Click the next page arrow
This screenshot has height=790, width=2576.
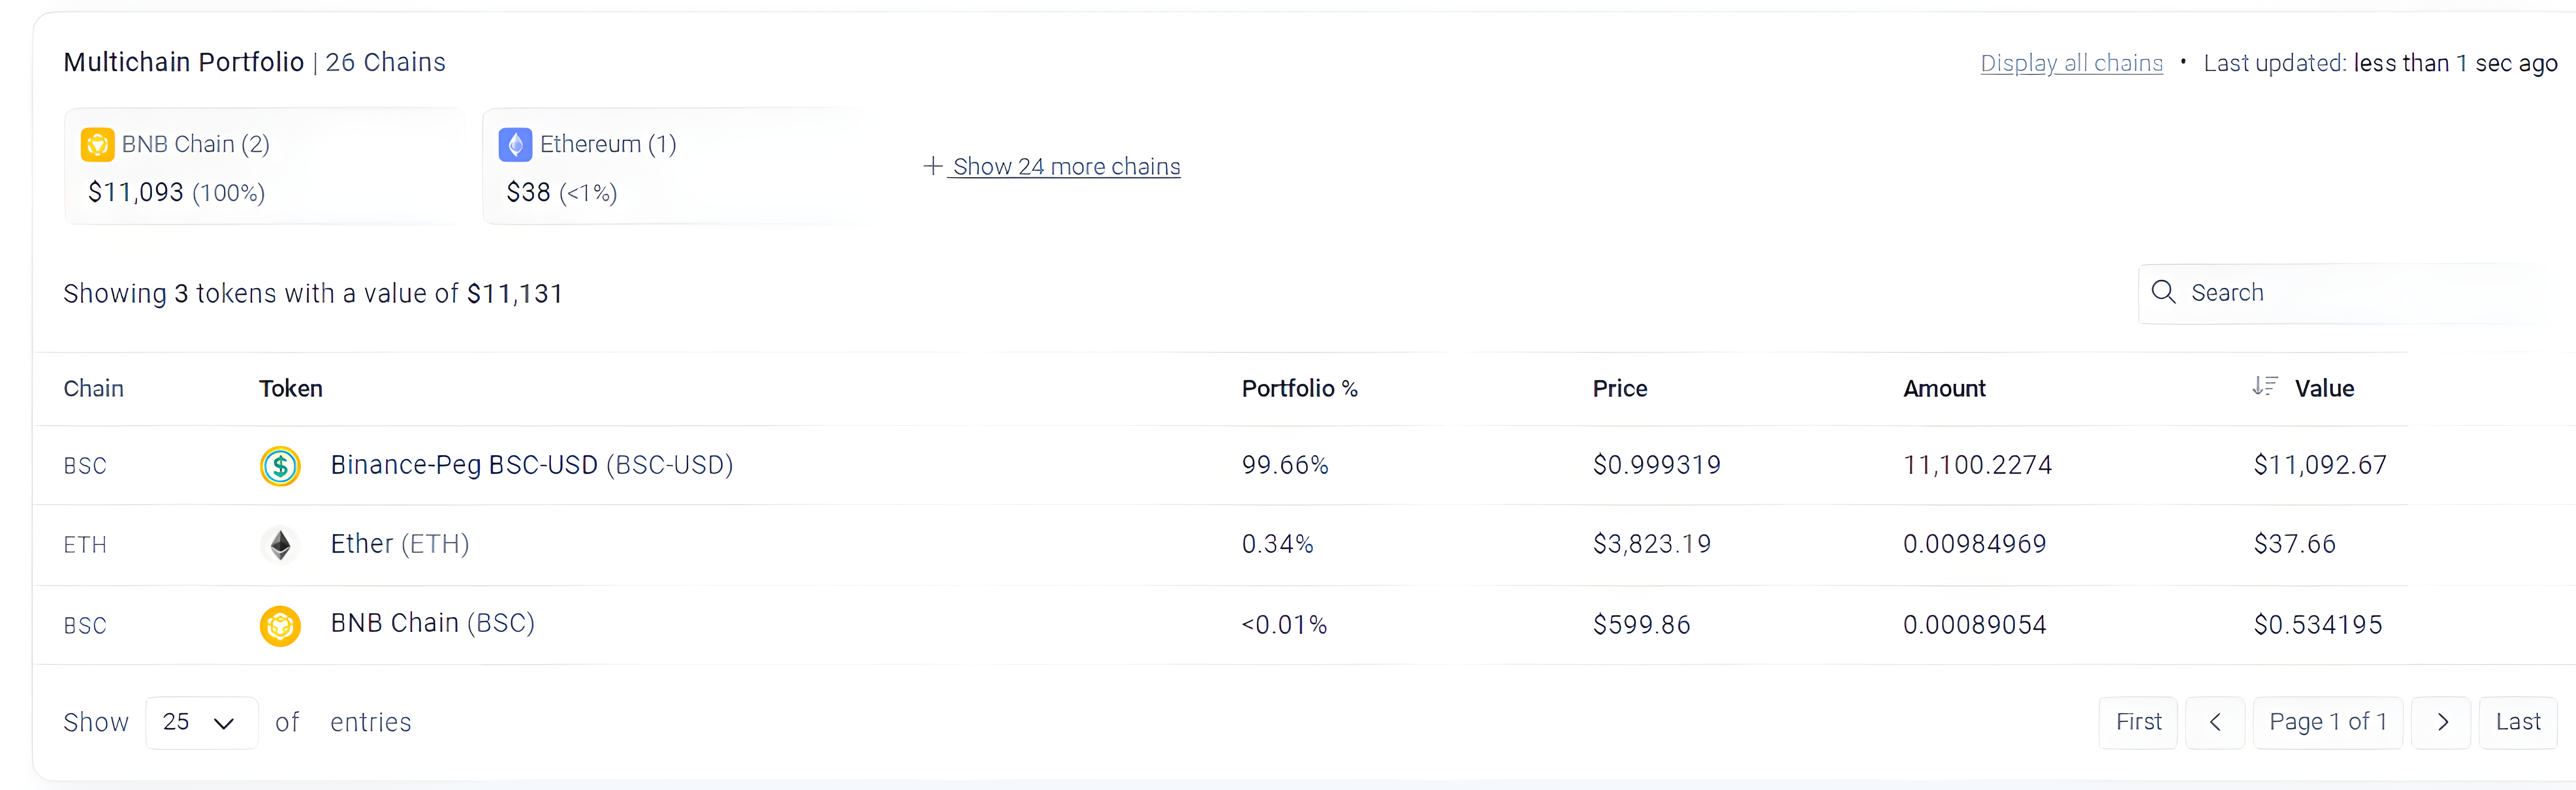[x=2442, y=722]
